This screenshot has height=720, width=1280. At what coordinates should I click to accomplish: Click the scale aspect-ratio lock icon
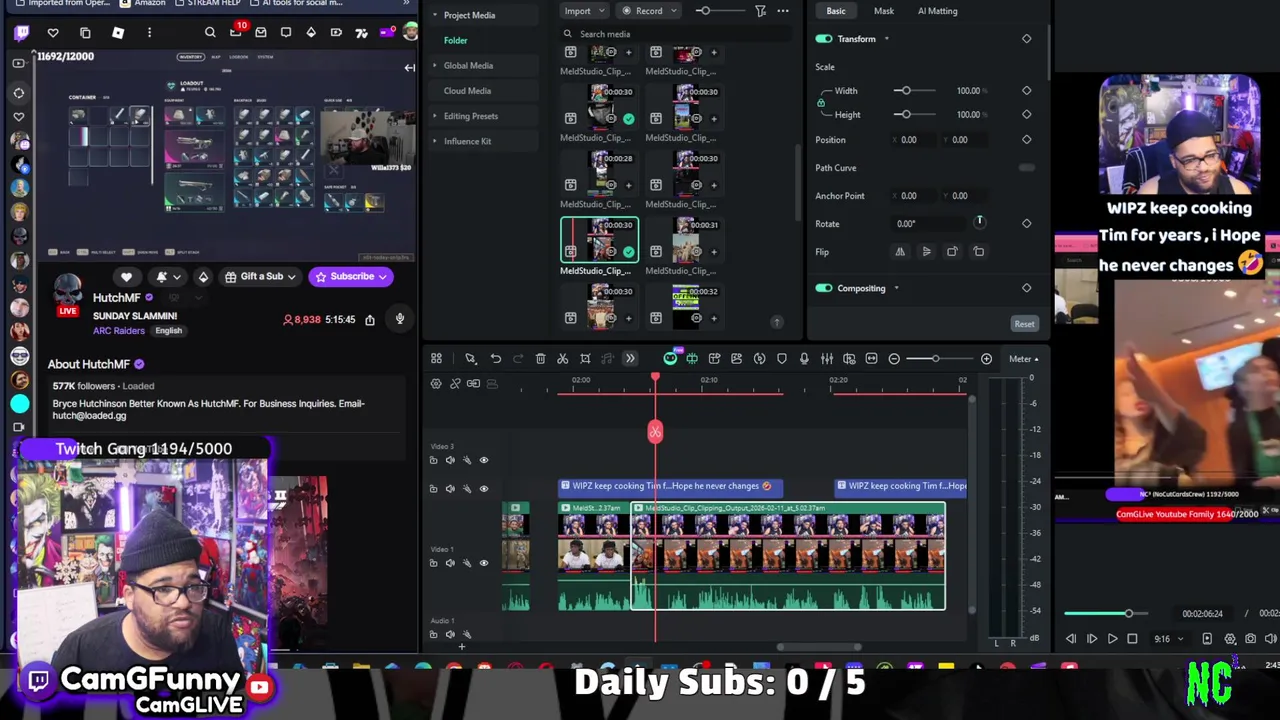pos(821,103)
